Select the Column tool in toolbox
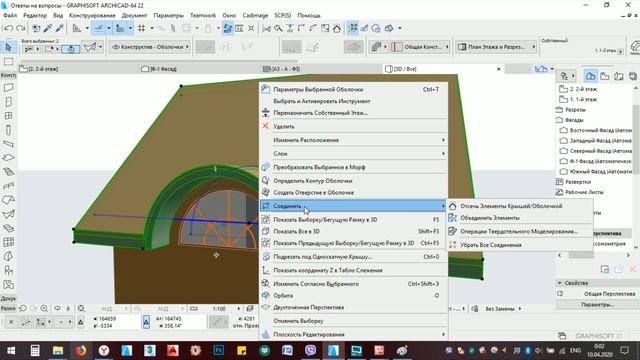 [8, 130]
